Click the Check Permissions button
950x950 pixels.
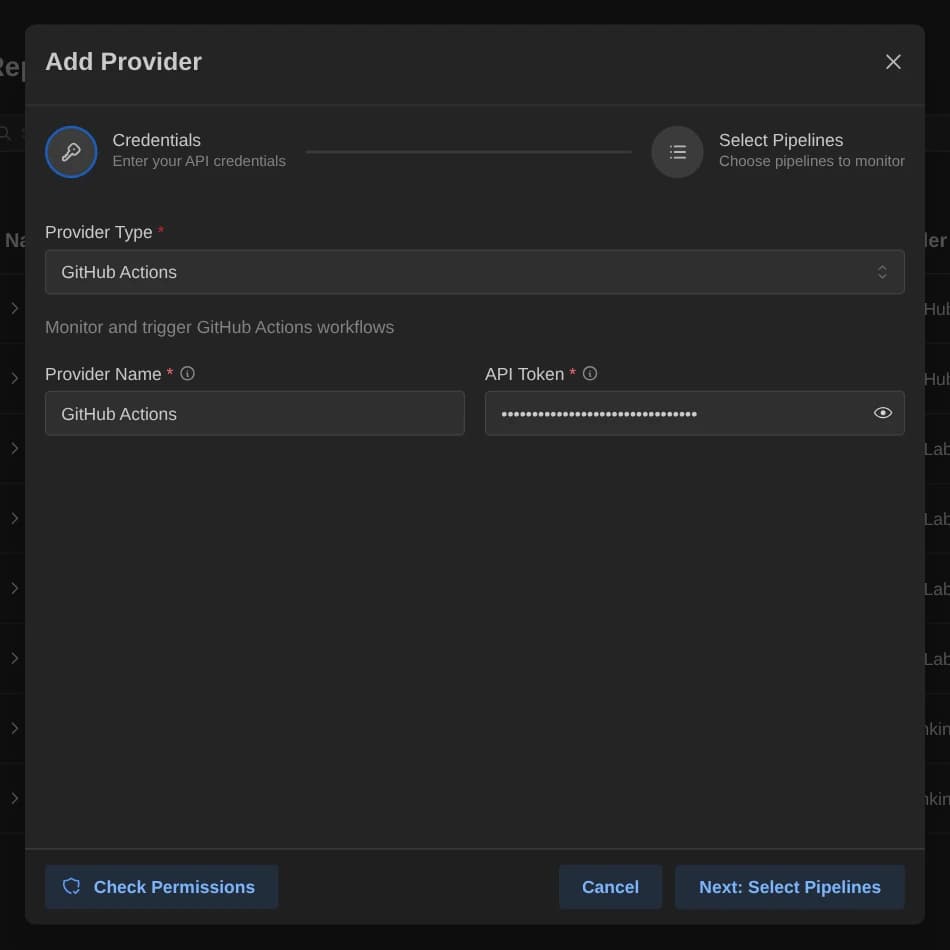pos(161,886)
